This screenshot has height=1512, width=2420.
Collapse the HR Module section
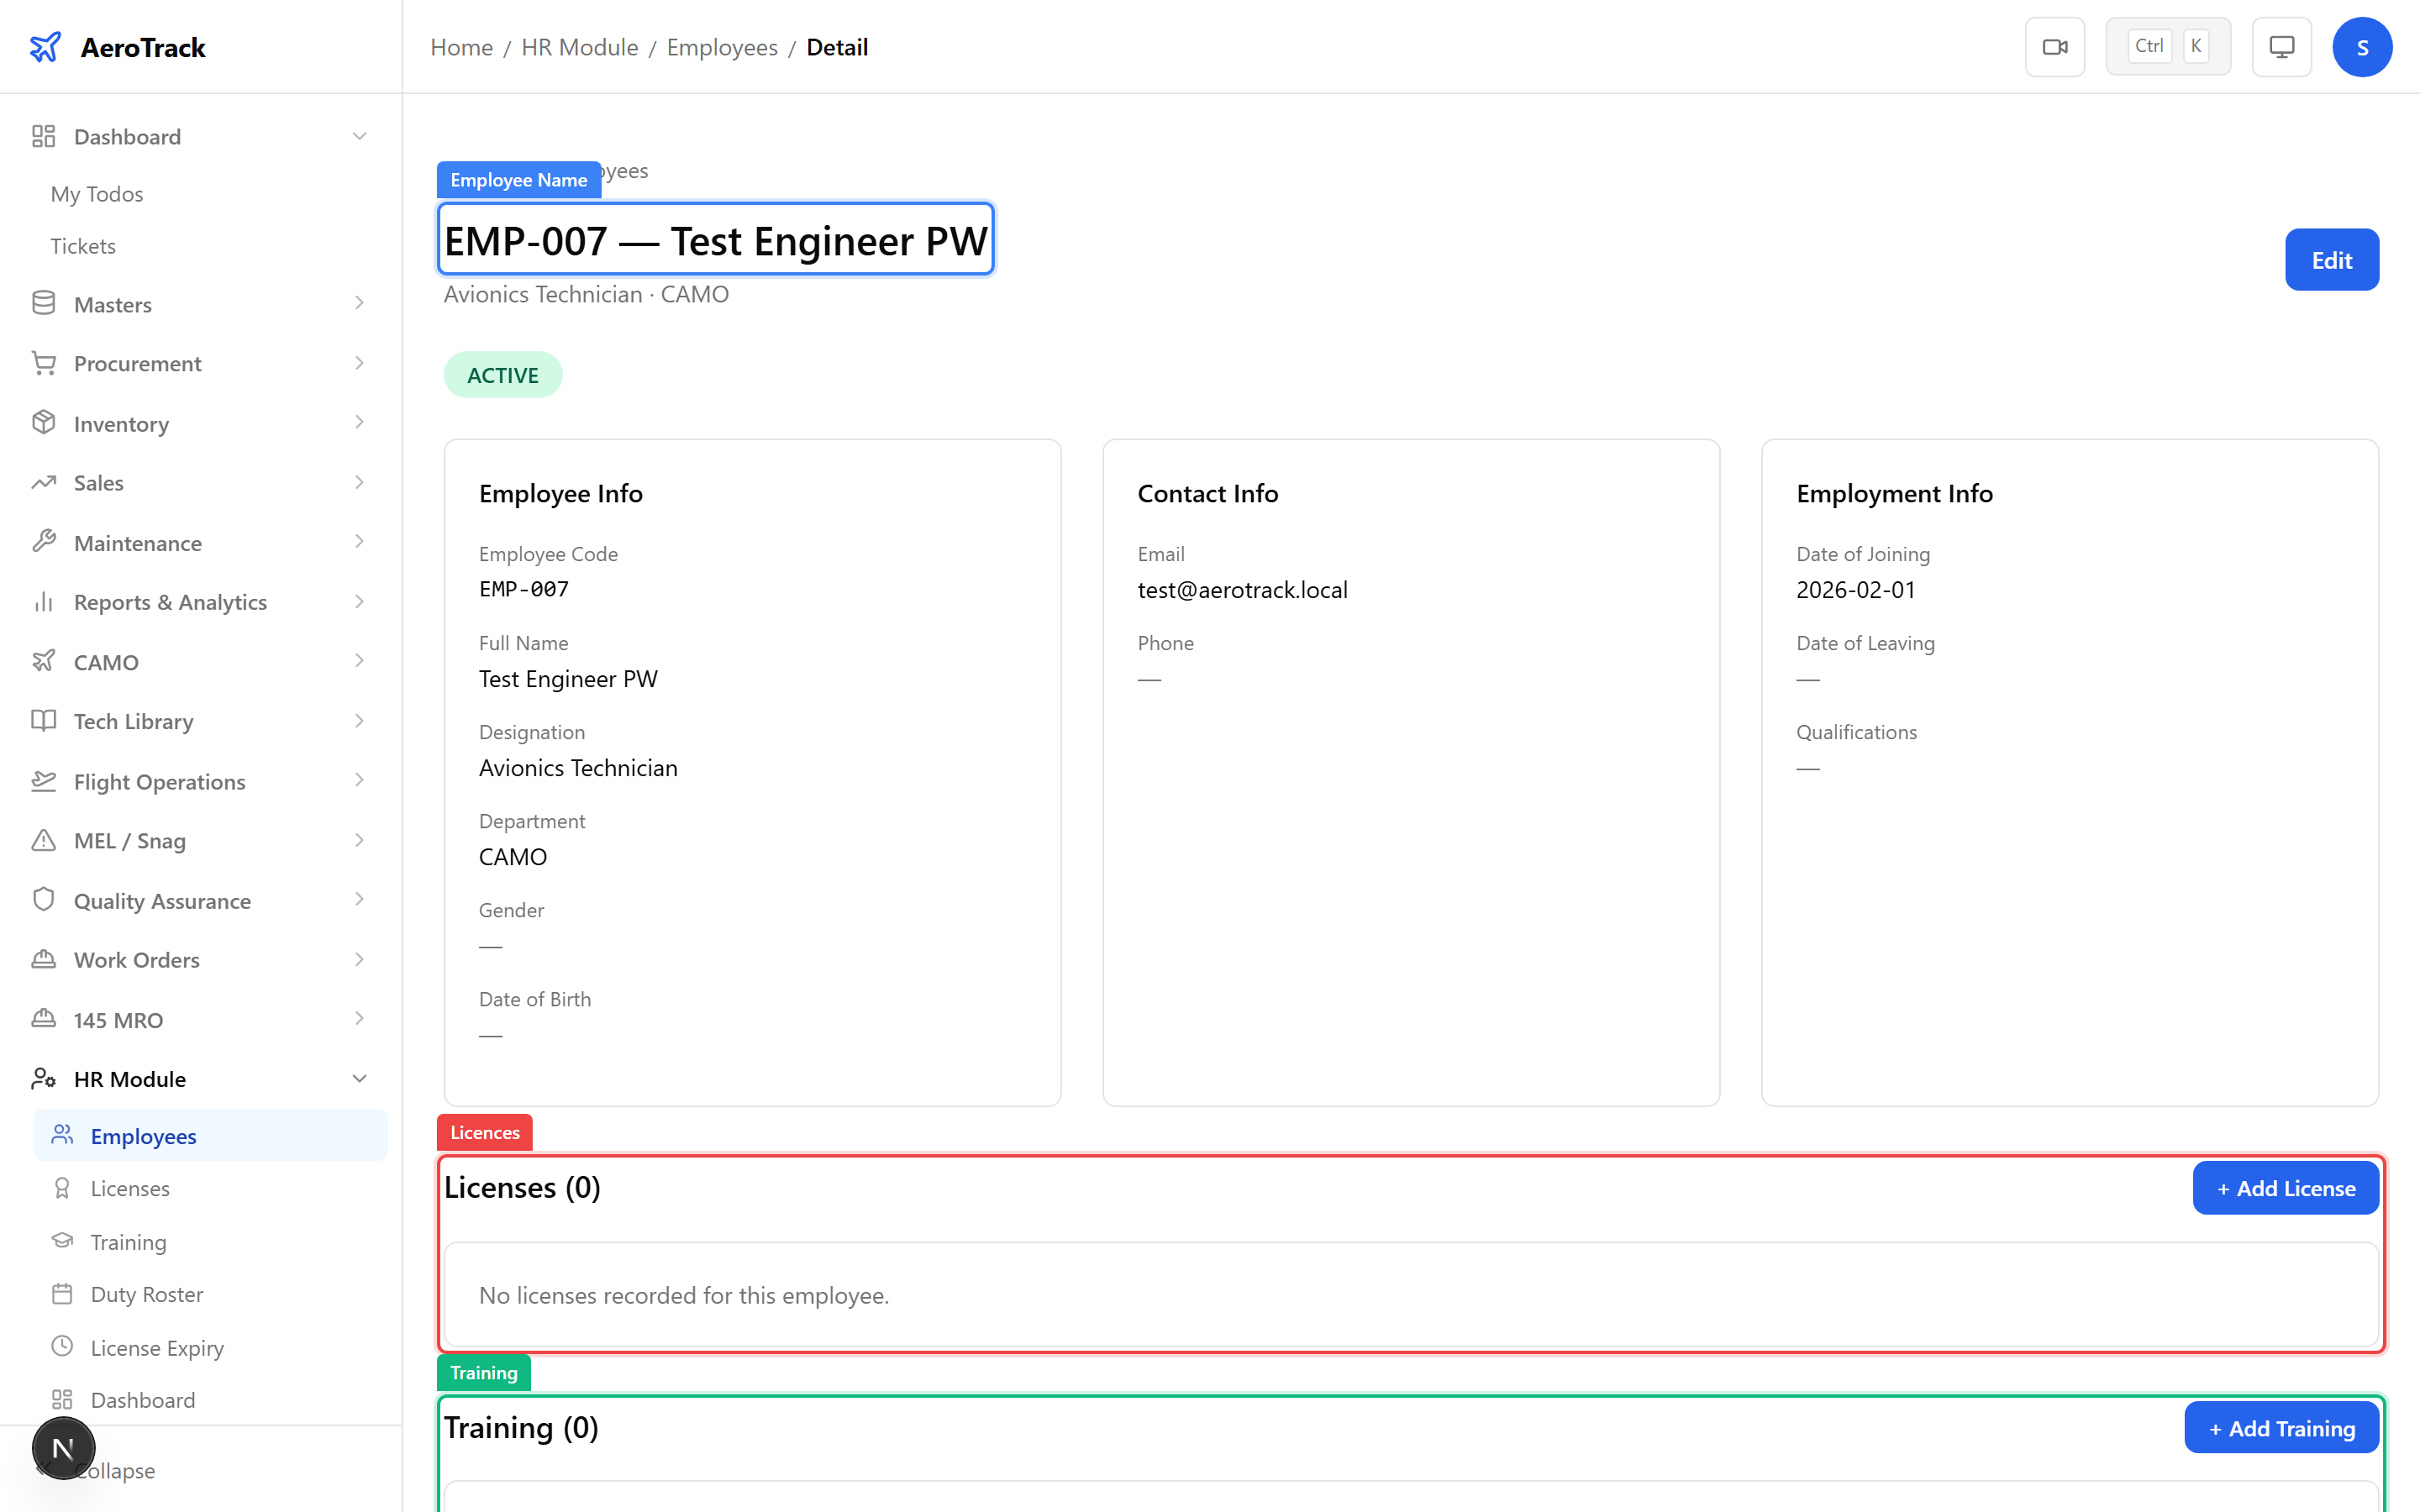[x=359, y=1078]
